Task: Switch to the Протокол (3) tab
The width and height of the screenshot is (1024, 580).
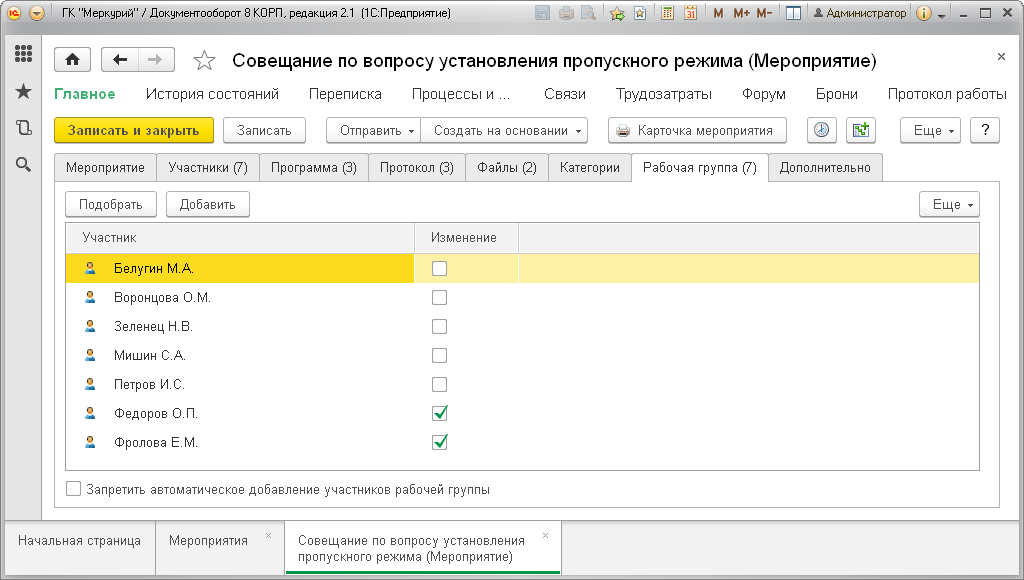Action: 417,167
